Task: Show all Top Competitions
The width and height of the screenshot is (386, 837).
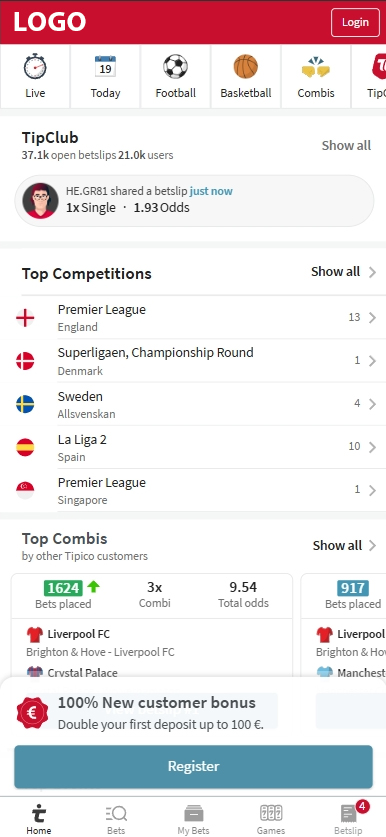Action: (344, 272)
